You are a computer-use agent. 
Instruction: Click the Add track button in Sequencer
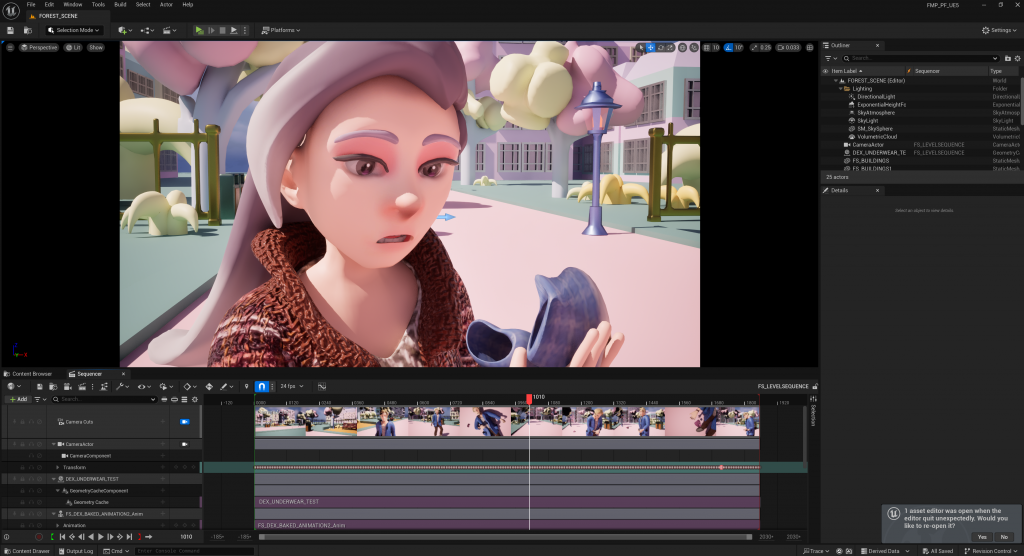click(x=18, y=399)
